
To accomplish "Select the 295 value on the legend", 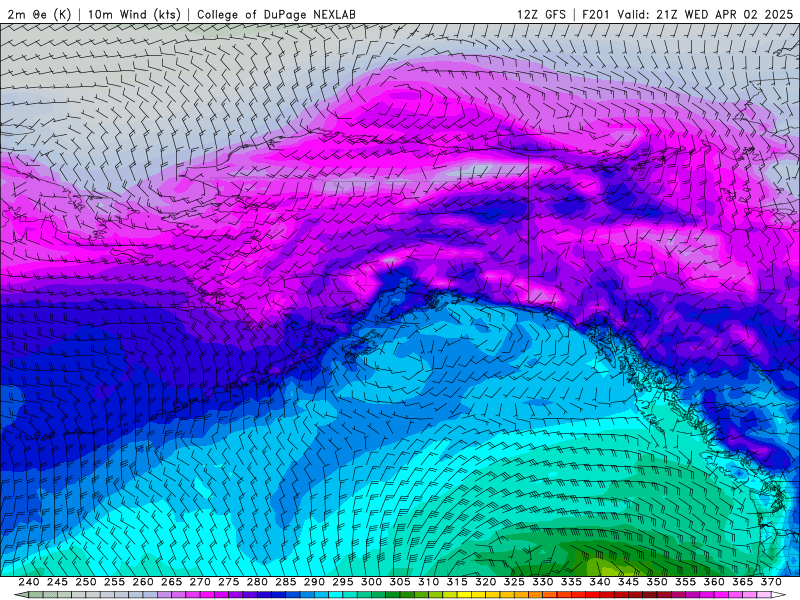I will (343, 582).
